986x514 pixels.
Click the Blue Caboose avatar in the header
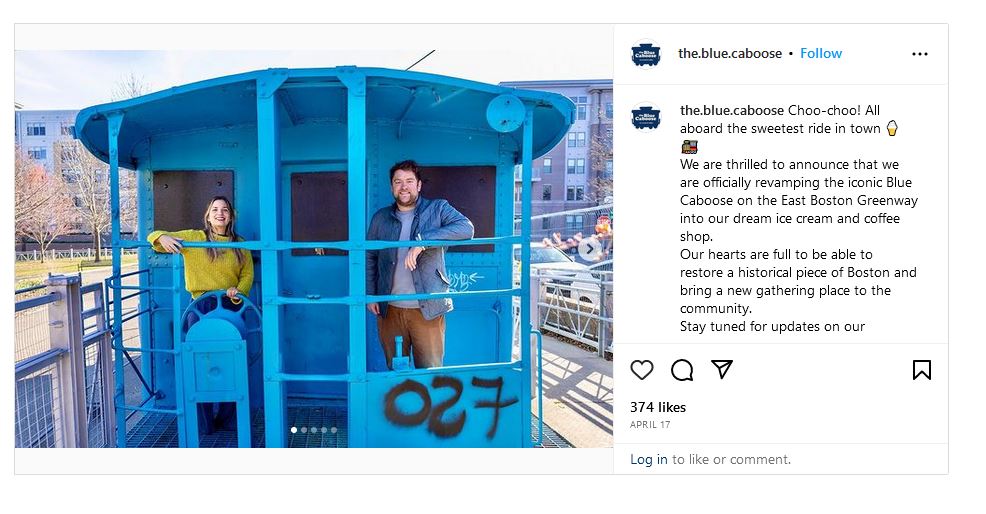pyautogui.click(x=646, y=54)
